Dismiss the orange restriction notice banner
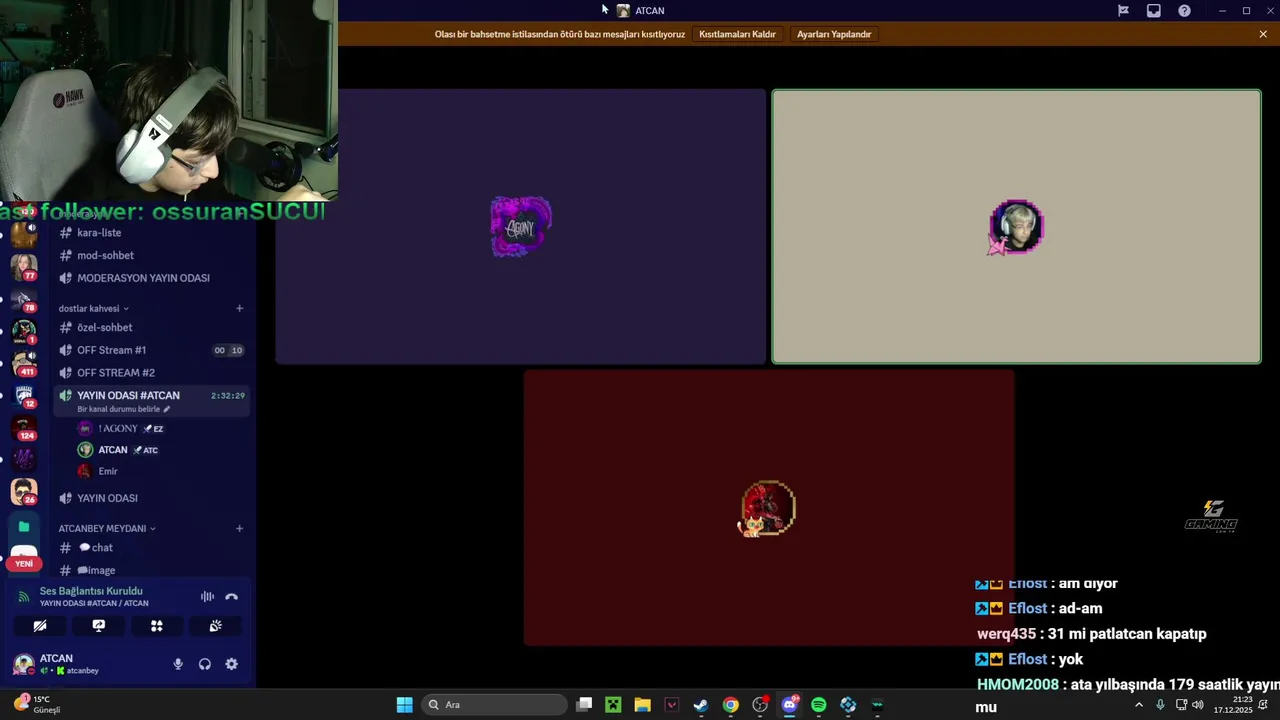This screenshot has height=720, width=1280. [x=1263, y=34]
